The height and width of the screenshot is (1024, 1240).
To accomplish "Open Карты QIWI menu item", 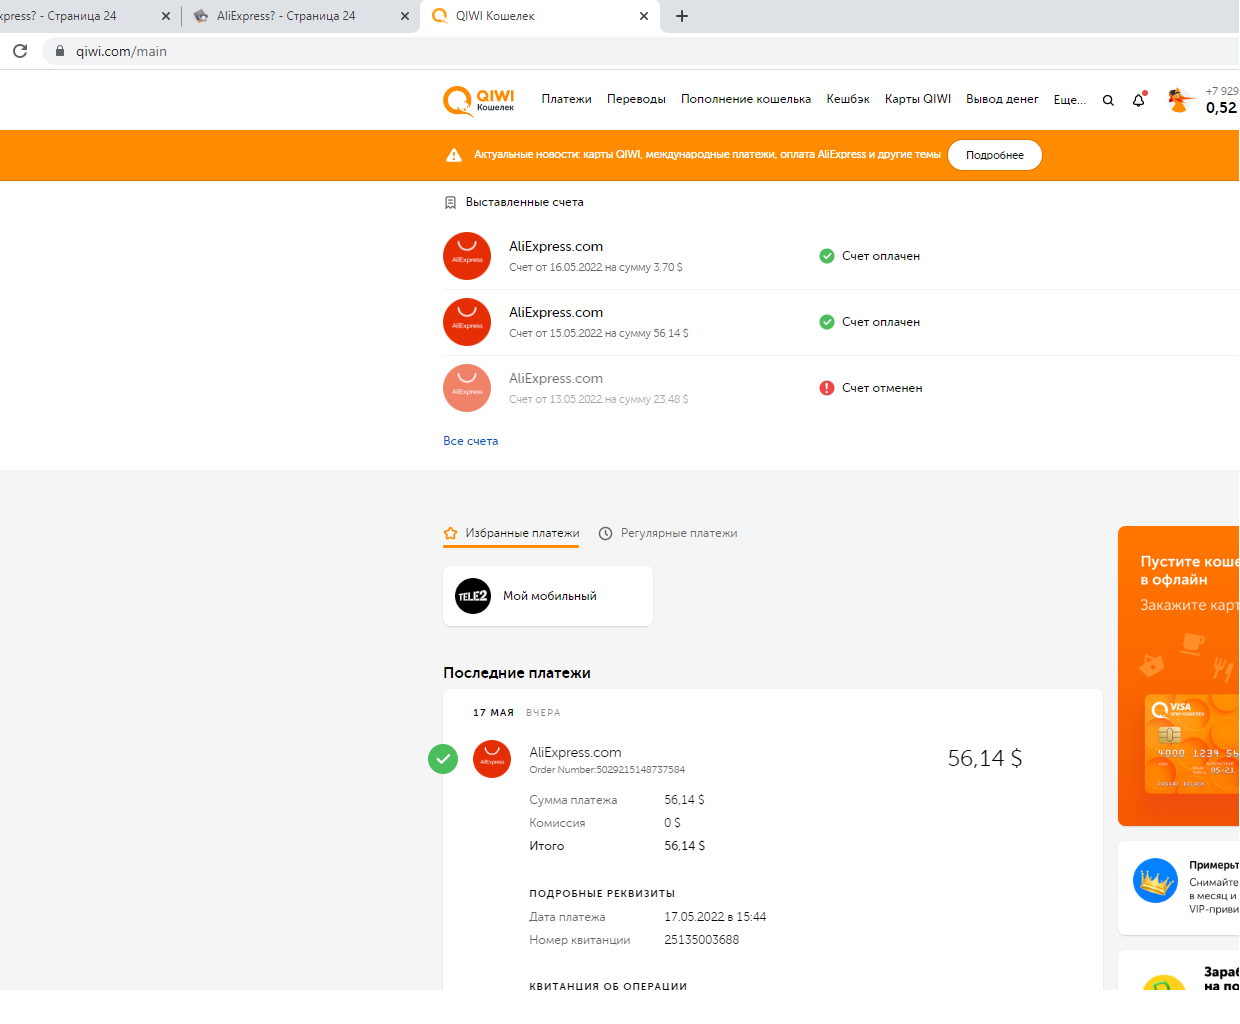I will tap(918, 99).
